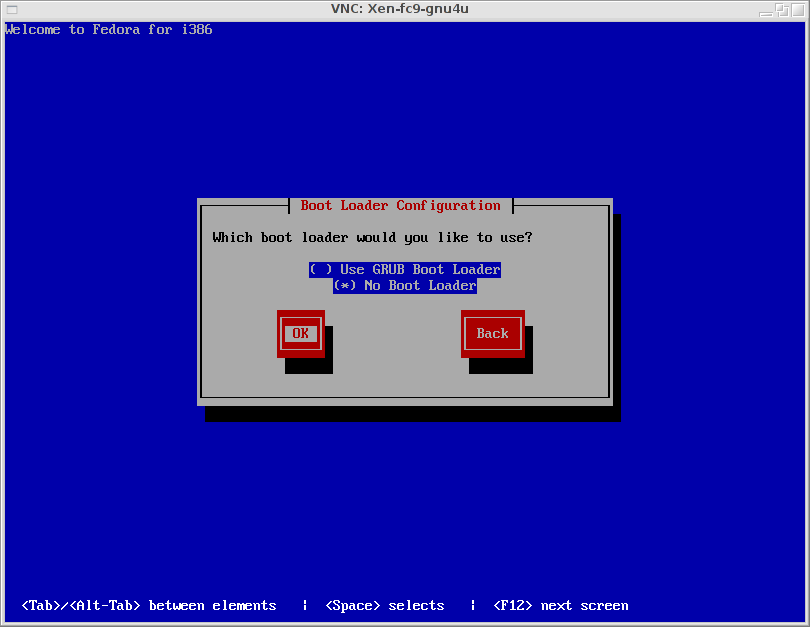Restore the VNC window size

click(x=783, y=10)
